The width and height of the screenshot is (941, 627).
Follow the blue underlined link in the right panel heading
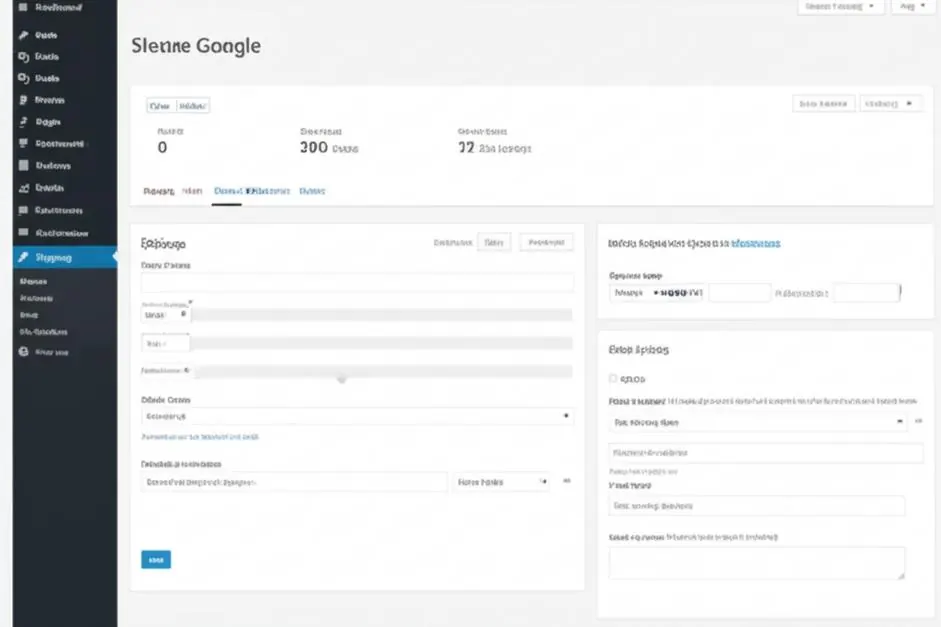[756, 244]
